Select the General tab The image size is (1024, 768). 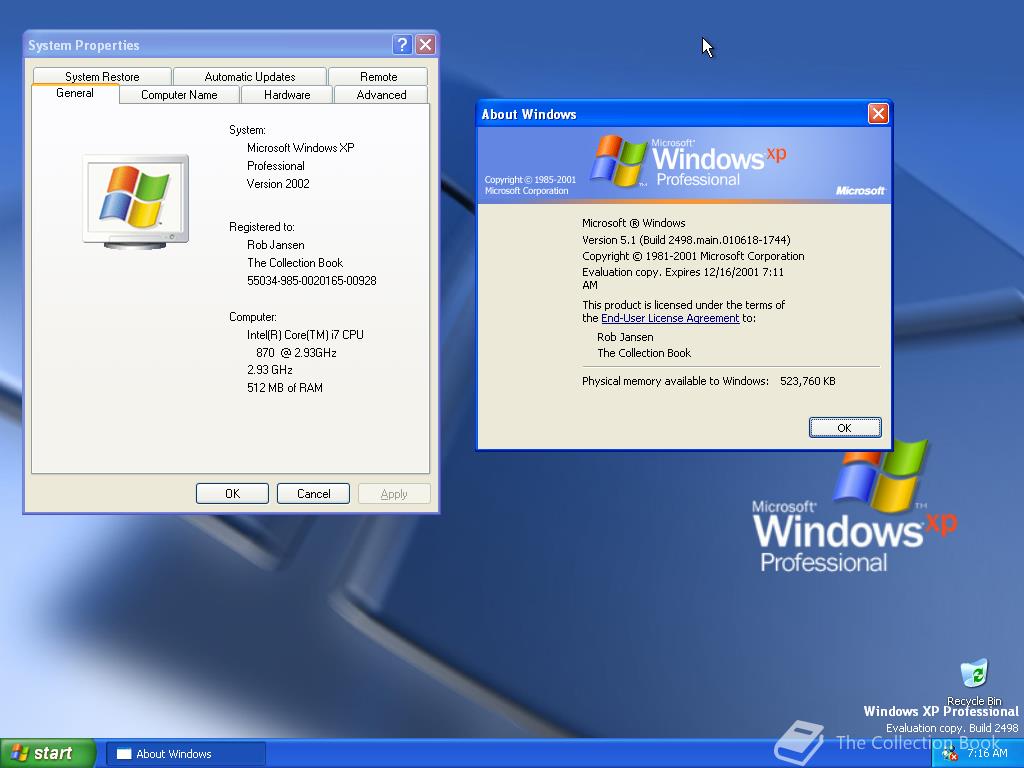(74, 93)
